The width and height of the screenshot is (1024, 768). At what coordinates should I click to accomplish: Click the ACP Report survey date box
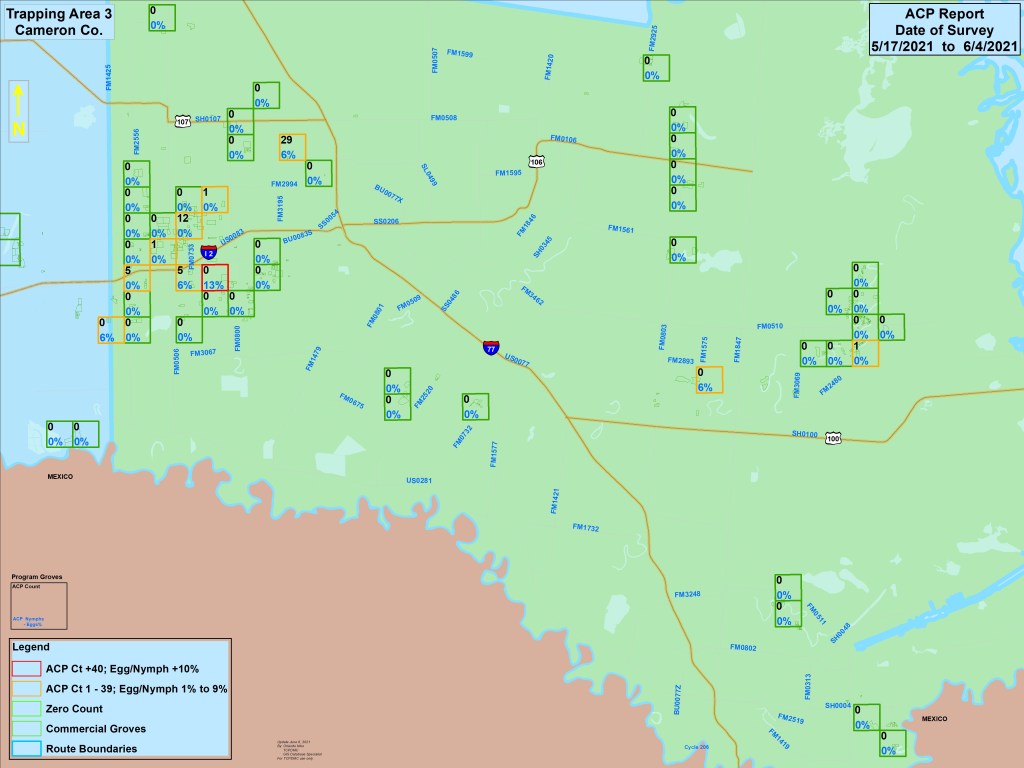coord(944,30)
